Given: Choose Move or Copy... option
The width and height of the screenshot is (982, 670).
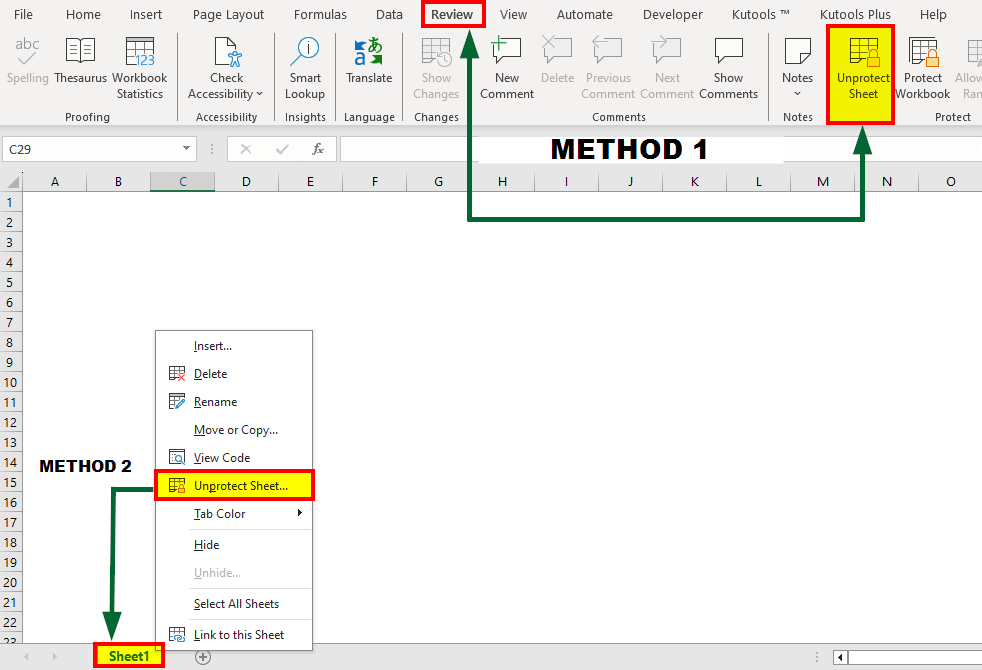Looking at the screenshot, I should coord(234,430).
